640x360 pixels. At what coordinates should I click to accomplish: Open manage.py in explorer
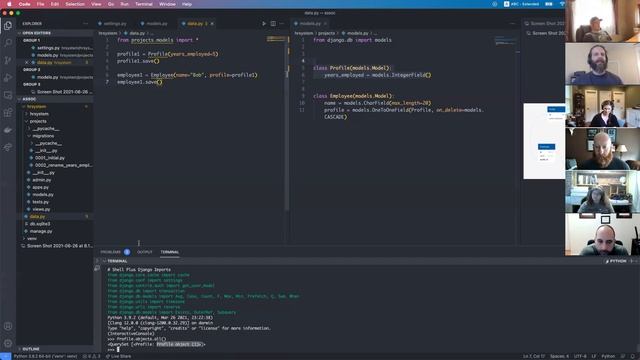[x=41, y=231]
